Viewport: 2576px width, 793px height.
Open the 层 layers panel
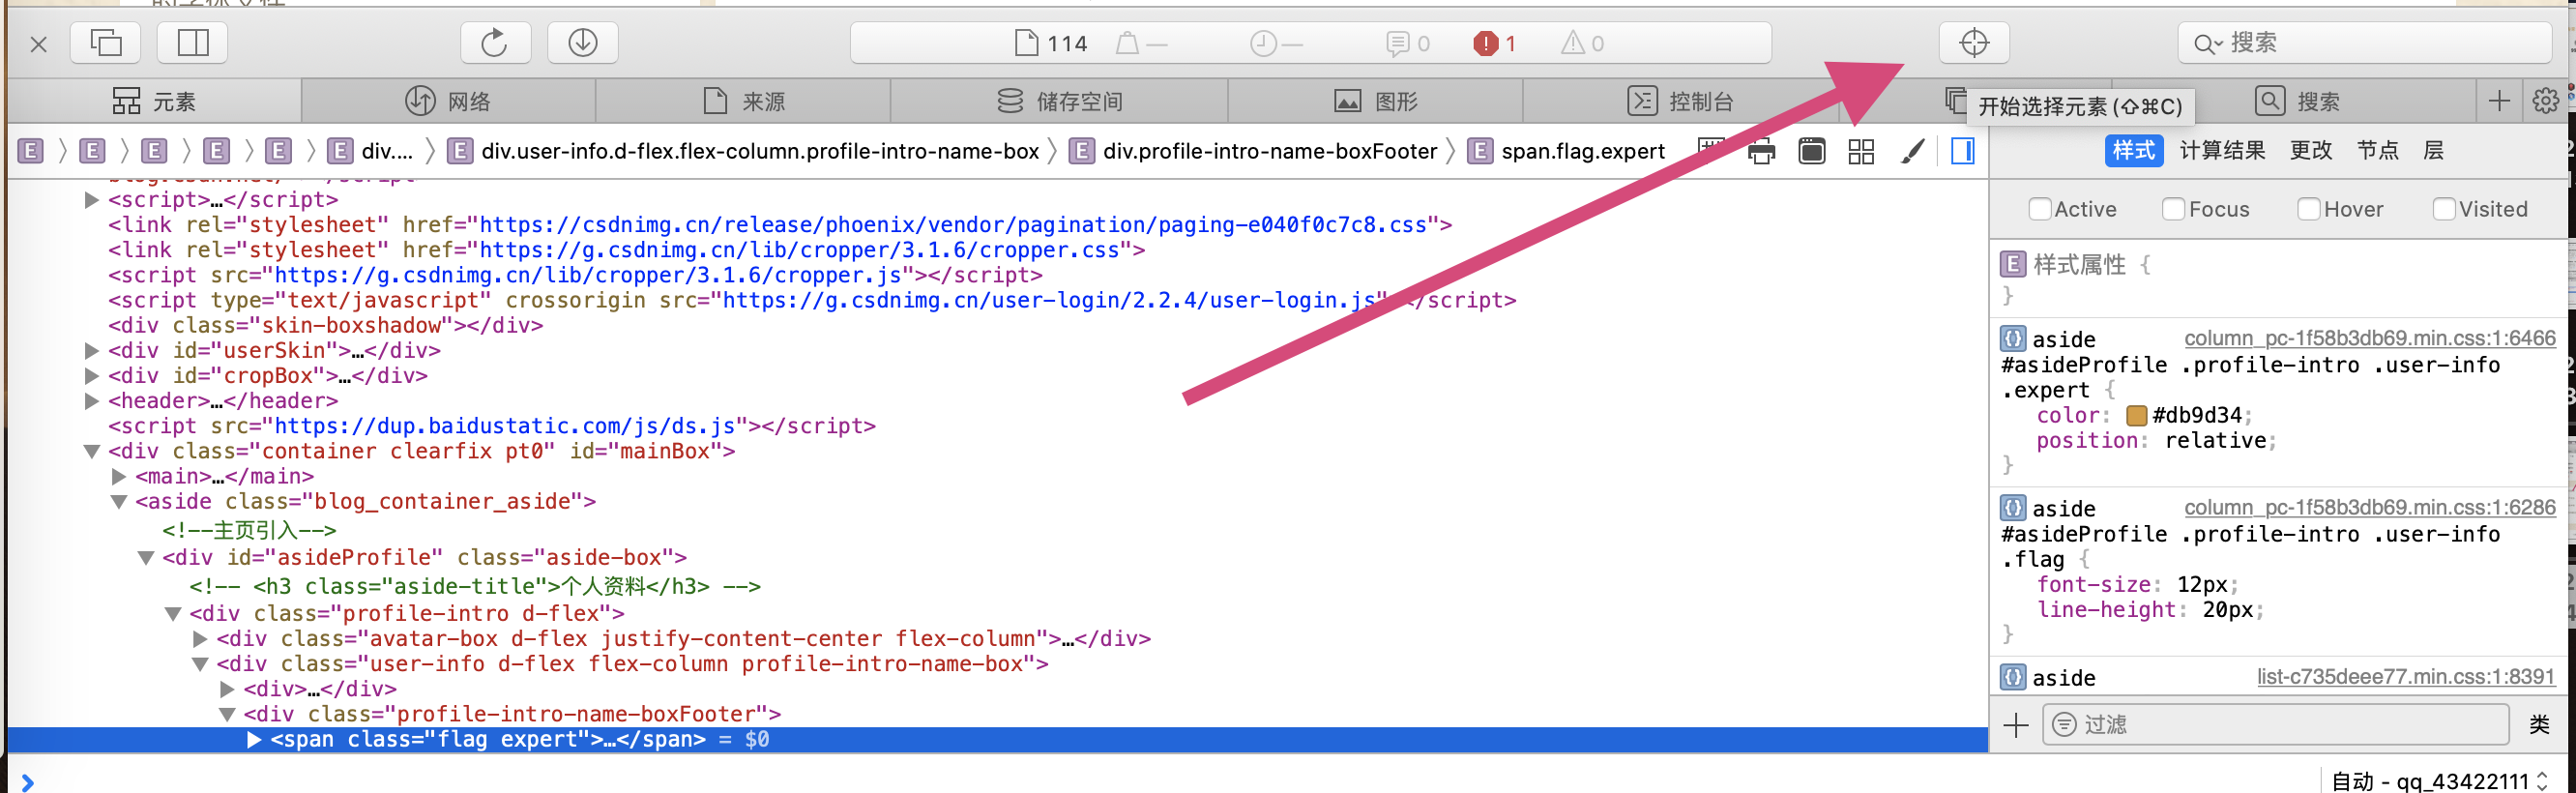pos(2433,151)
